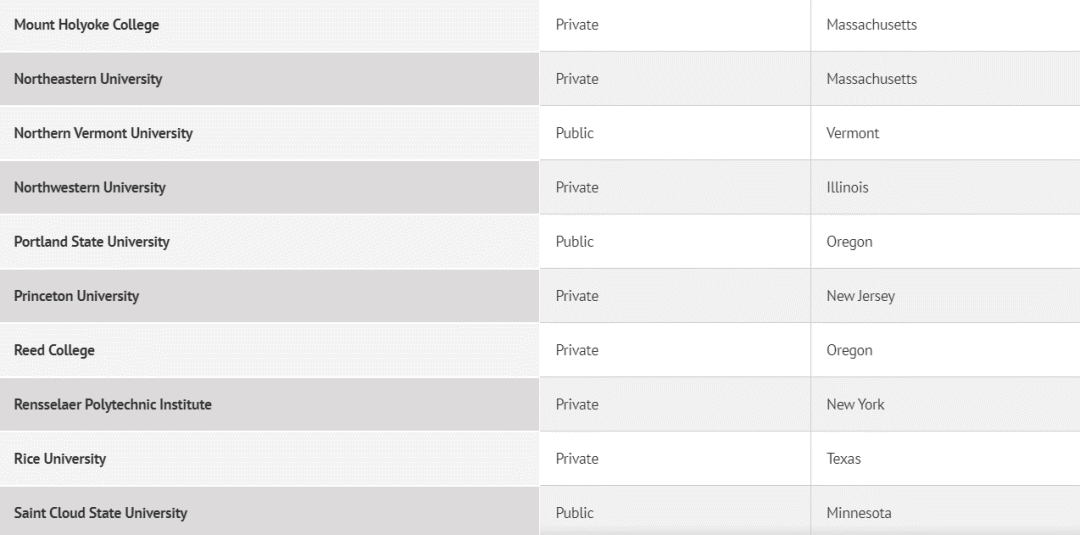Open Rice University row

click(x=60, y=459)
